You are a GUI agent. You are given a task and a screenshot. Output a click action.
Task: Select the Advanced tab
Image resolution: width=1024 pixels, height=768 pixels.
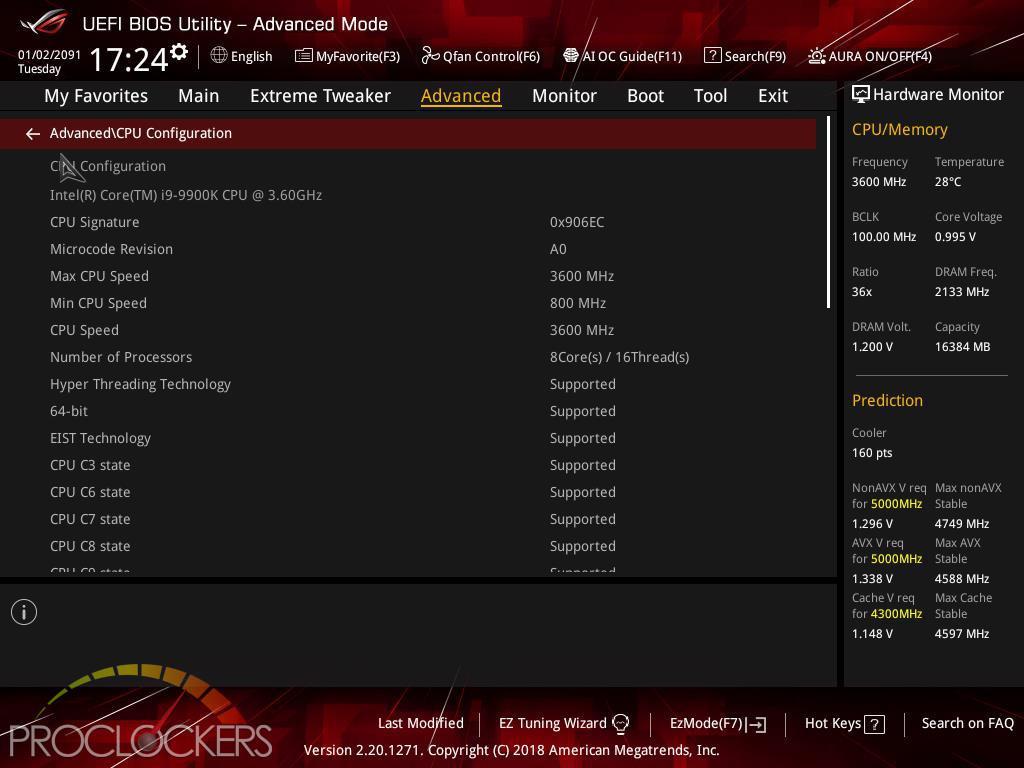pyautogui.click(x=461, y=96)
